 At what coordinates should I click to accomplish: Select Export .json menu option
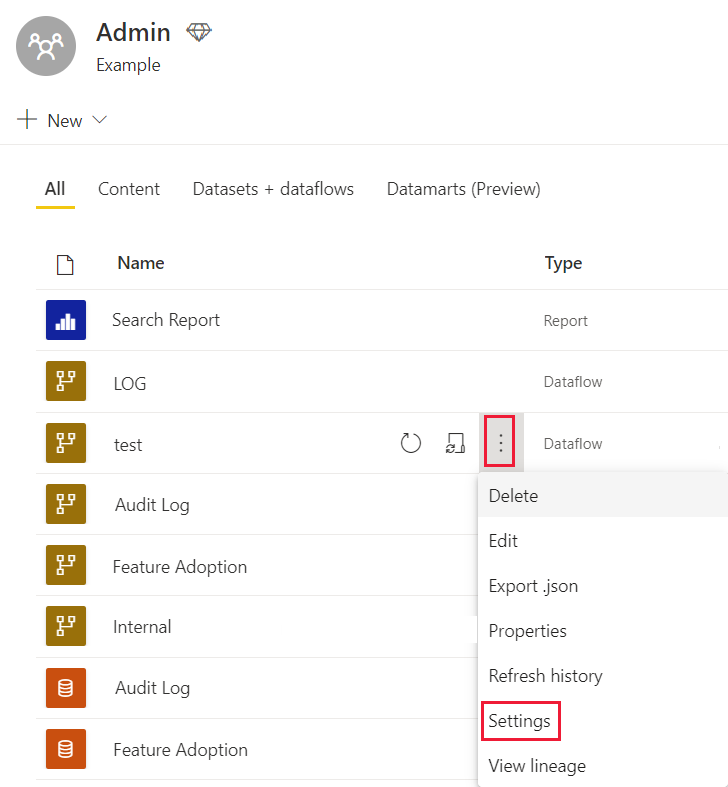click(x=533, y=586)
